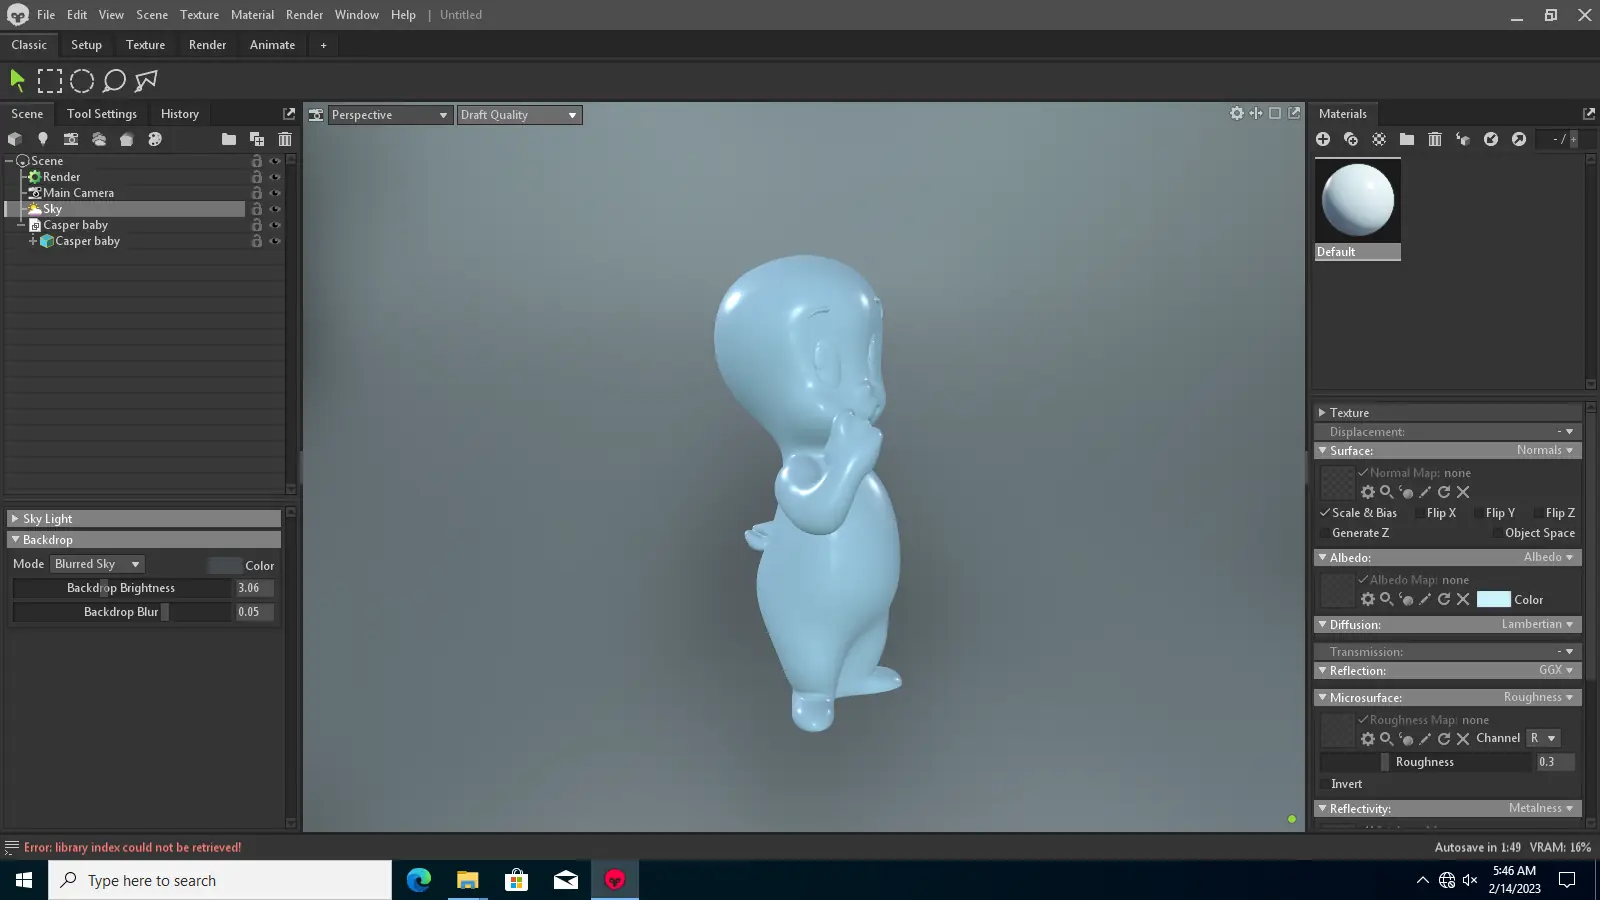Hide the Main Camera with eye icon

tap(275, 193)
